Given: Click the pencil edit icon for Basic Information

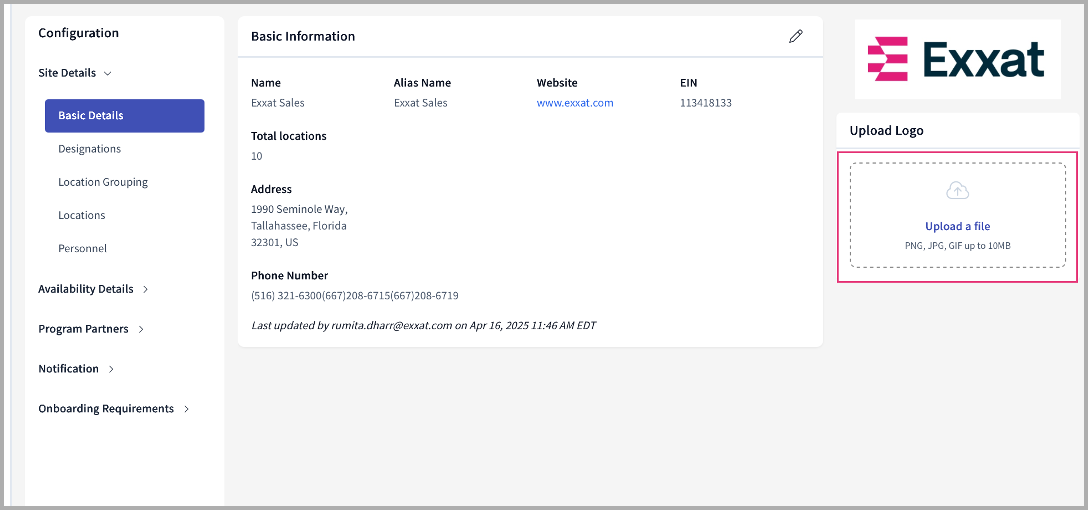Looking at the screenshot, I should pyautogui.click(x=795, y=37).
